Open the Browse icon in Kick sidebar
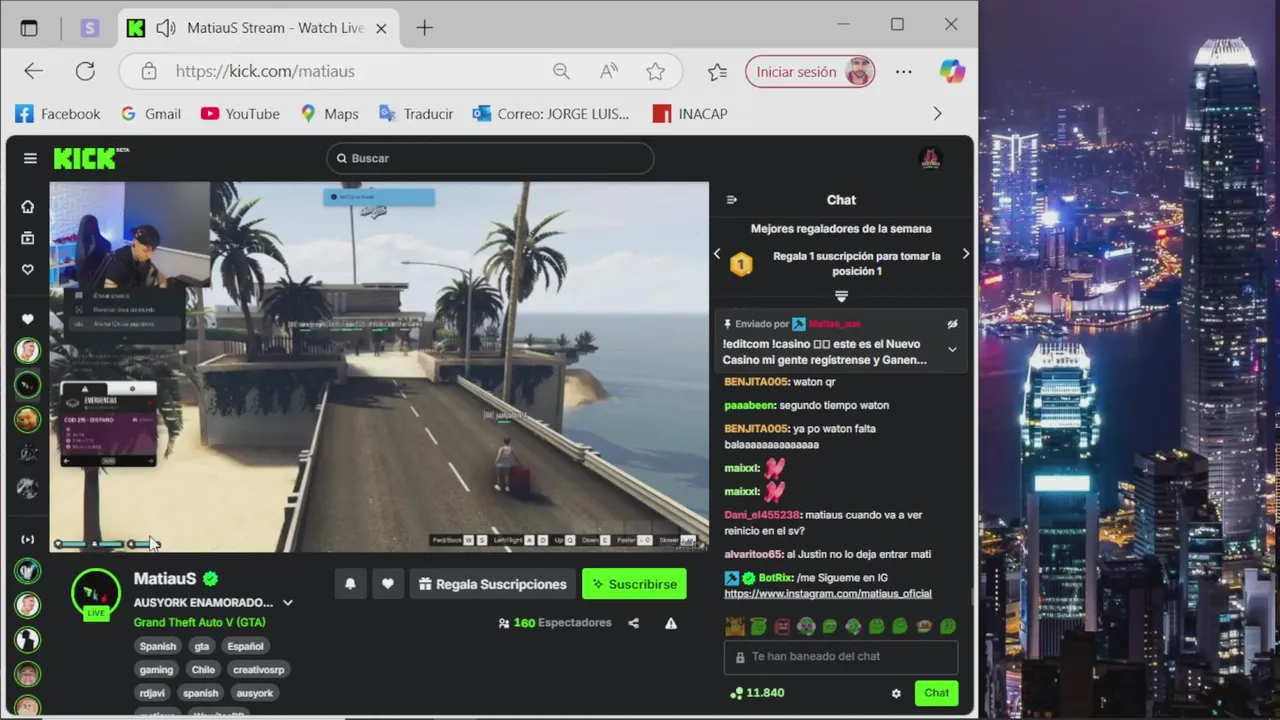Viewport: 1280px width, 720px height. (x=28, y=238)
